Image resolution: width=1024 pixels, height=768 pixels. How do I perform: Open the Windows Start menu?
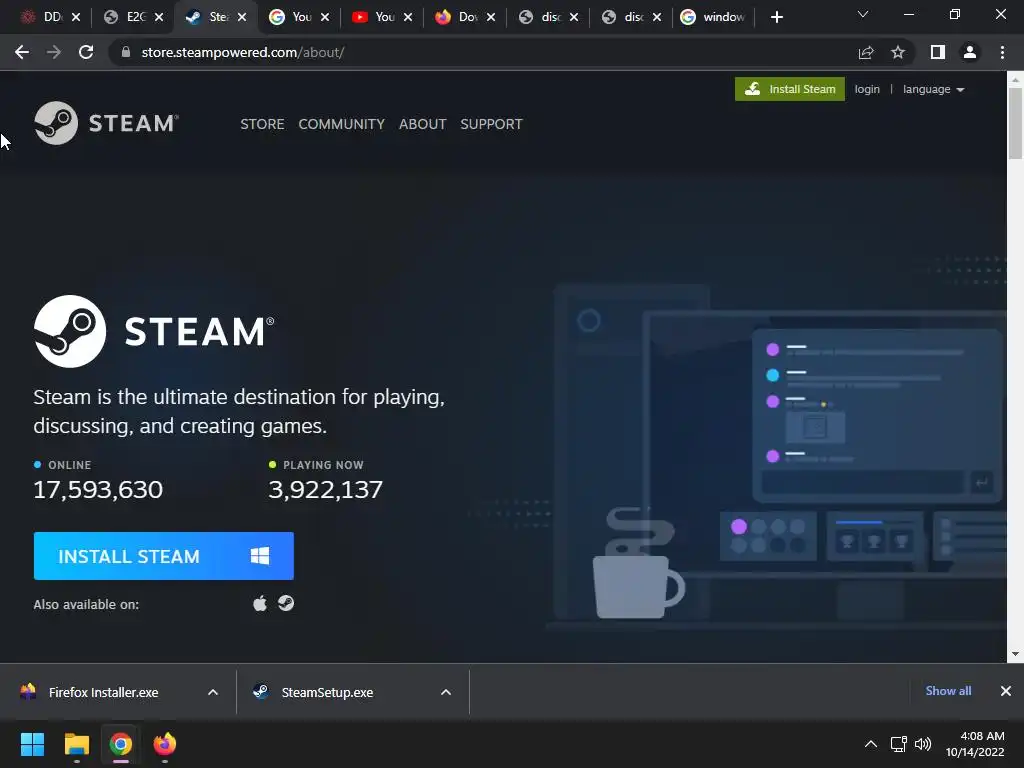click(32, 744)
